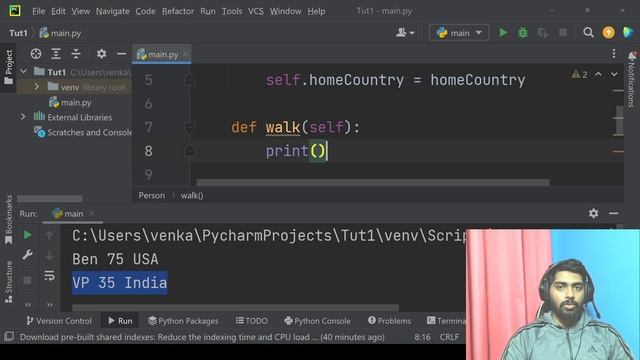Open Project panel settings gear
The height and width of the screenshot is (360, 640).
pyautogui.click(x=101, y=53)
